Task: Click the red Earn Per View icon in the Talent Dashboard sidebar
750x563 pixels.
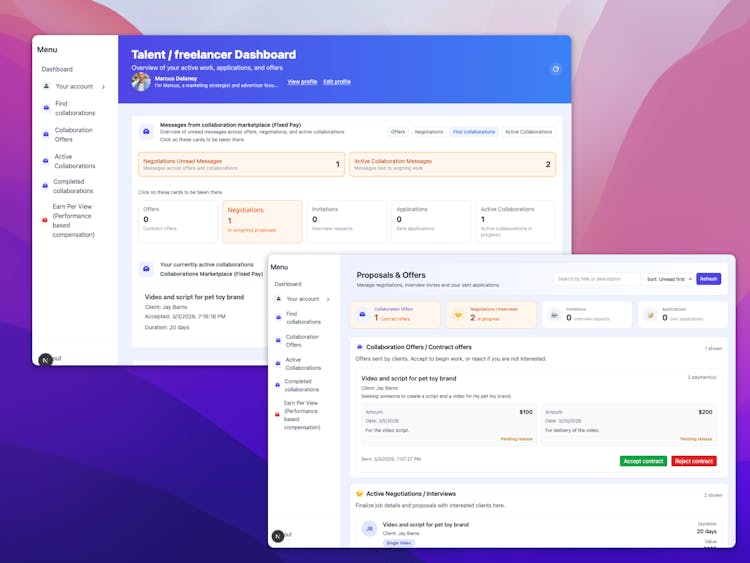Action: point(45,220)
